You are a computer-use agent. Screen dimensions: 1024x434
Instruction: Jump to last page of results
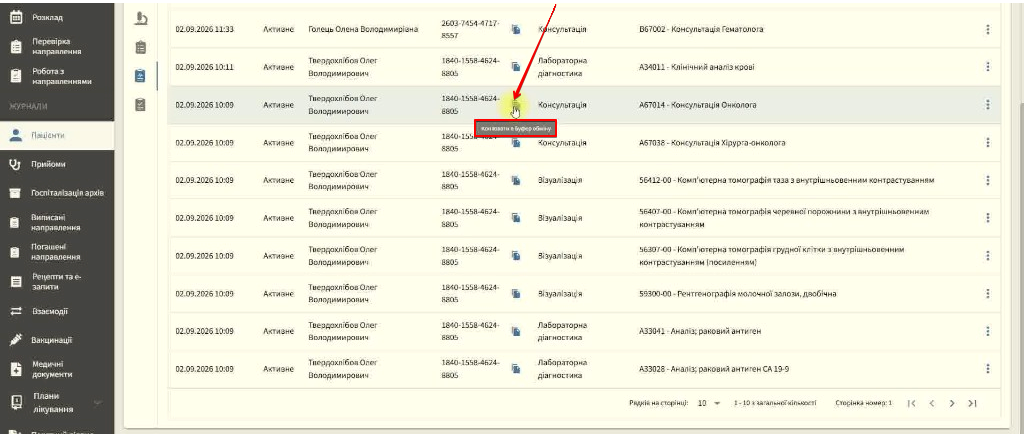(972, 403)
